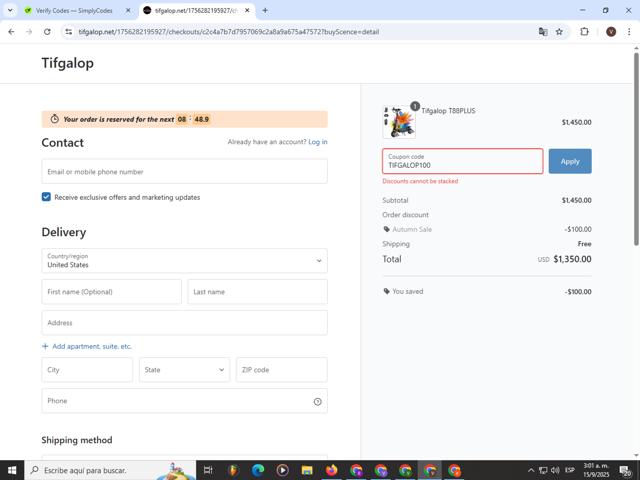
Task: Click the Tifgalop T88PLUS product thumbnail
Action: (399, 122)
